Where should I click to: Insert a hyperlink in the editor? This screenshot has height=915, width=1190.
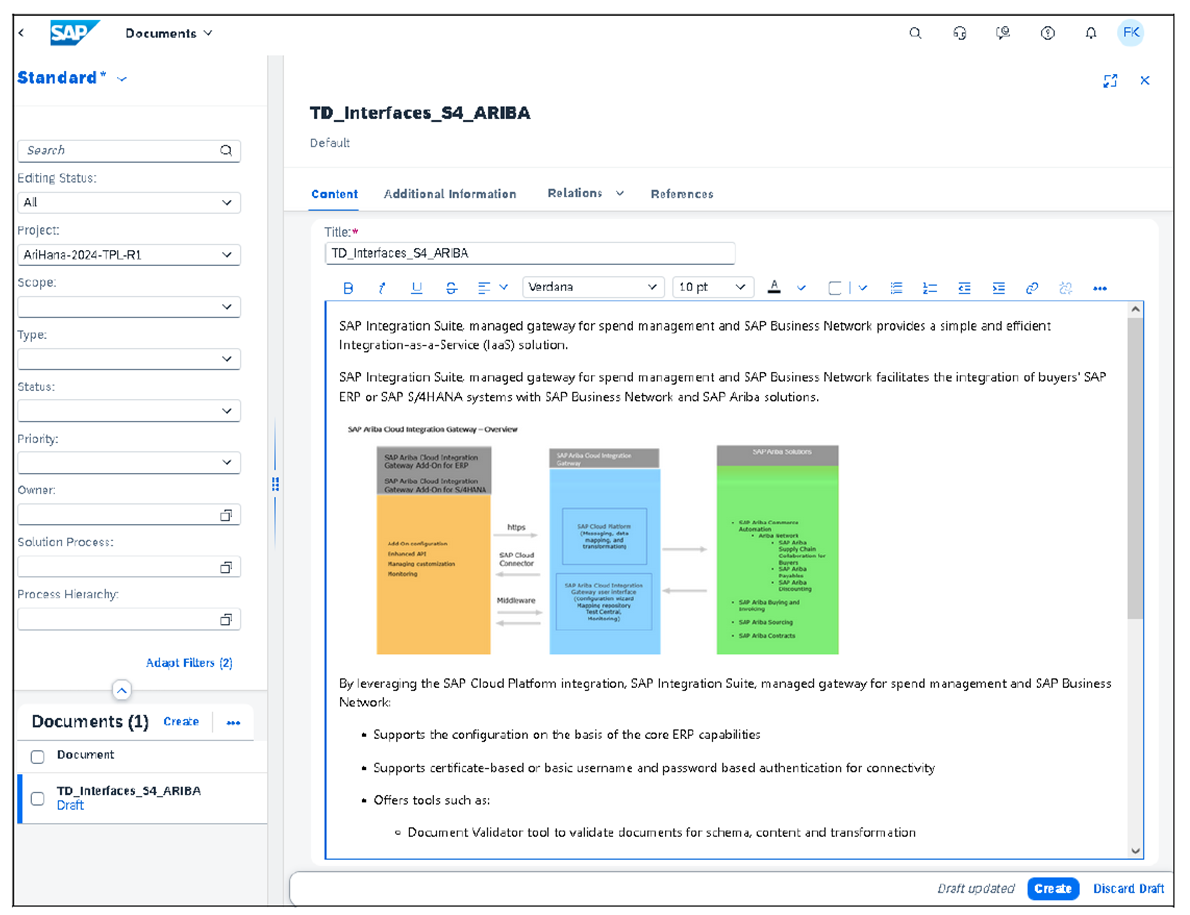pyautogui.click(x=1032, y=288)
